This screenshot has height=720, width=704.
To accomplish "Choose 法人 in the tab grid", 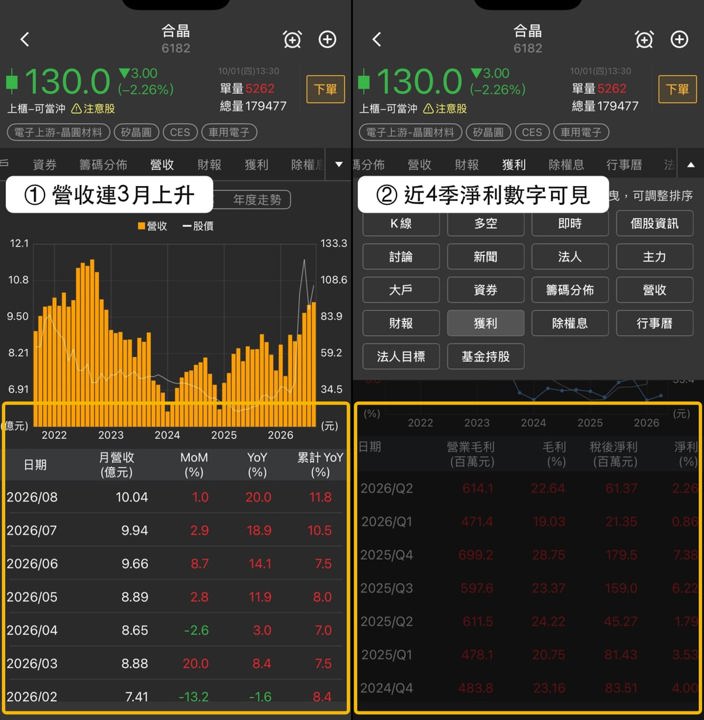I will click(x=570, y=257).
